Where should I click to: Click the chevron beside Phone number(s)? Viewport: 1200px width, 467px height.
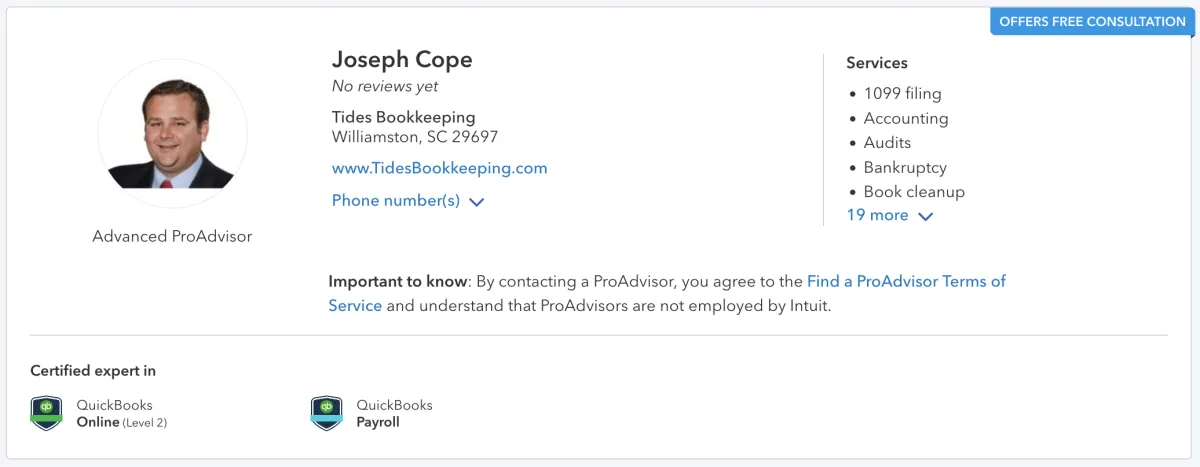pos(477,202)
